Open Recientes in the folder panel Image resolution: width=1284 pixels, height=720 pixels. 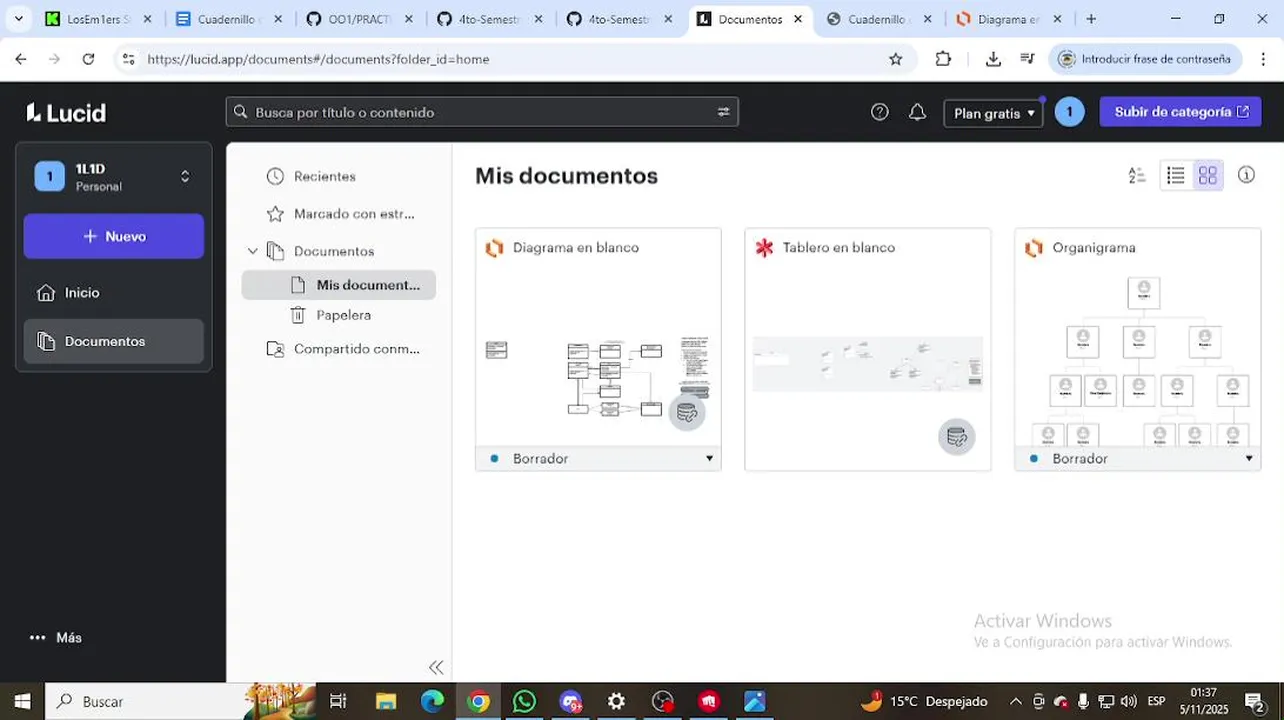(324, 176)
